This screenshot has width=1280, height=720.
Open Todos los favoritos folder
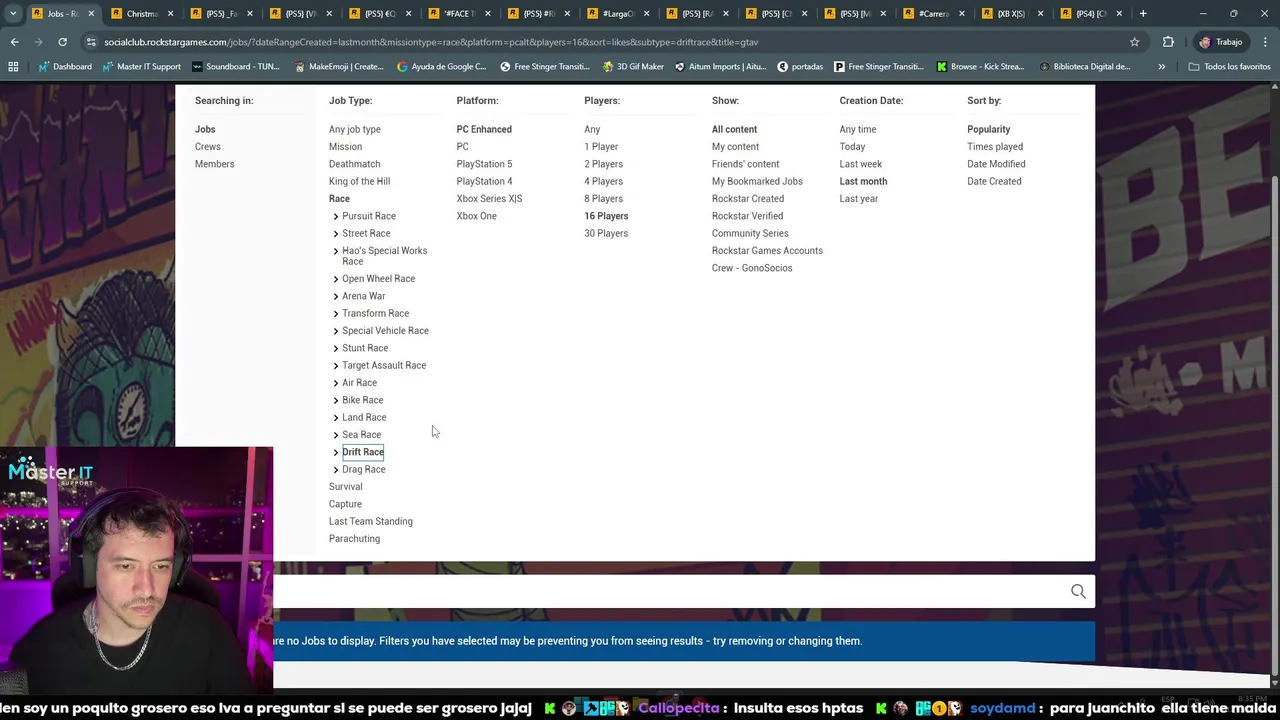[x=1229, y=67]
